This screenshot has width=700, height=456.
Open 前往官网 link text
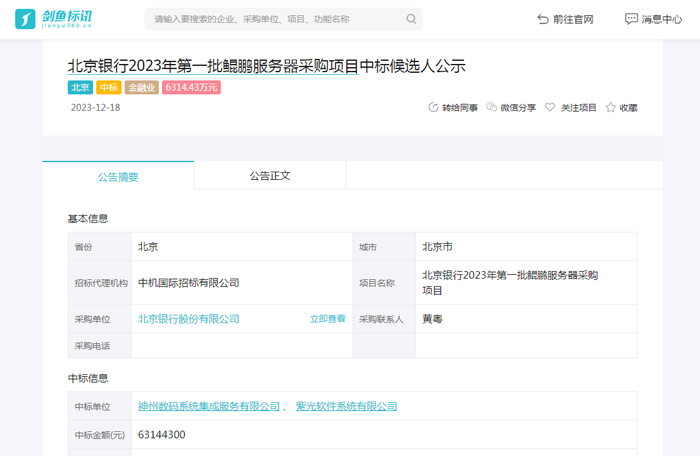point(573,19)
